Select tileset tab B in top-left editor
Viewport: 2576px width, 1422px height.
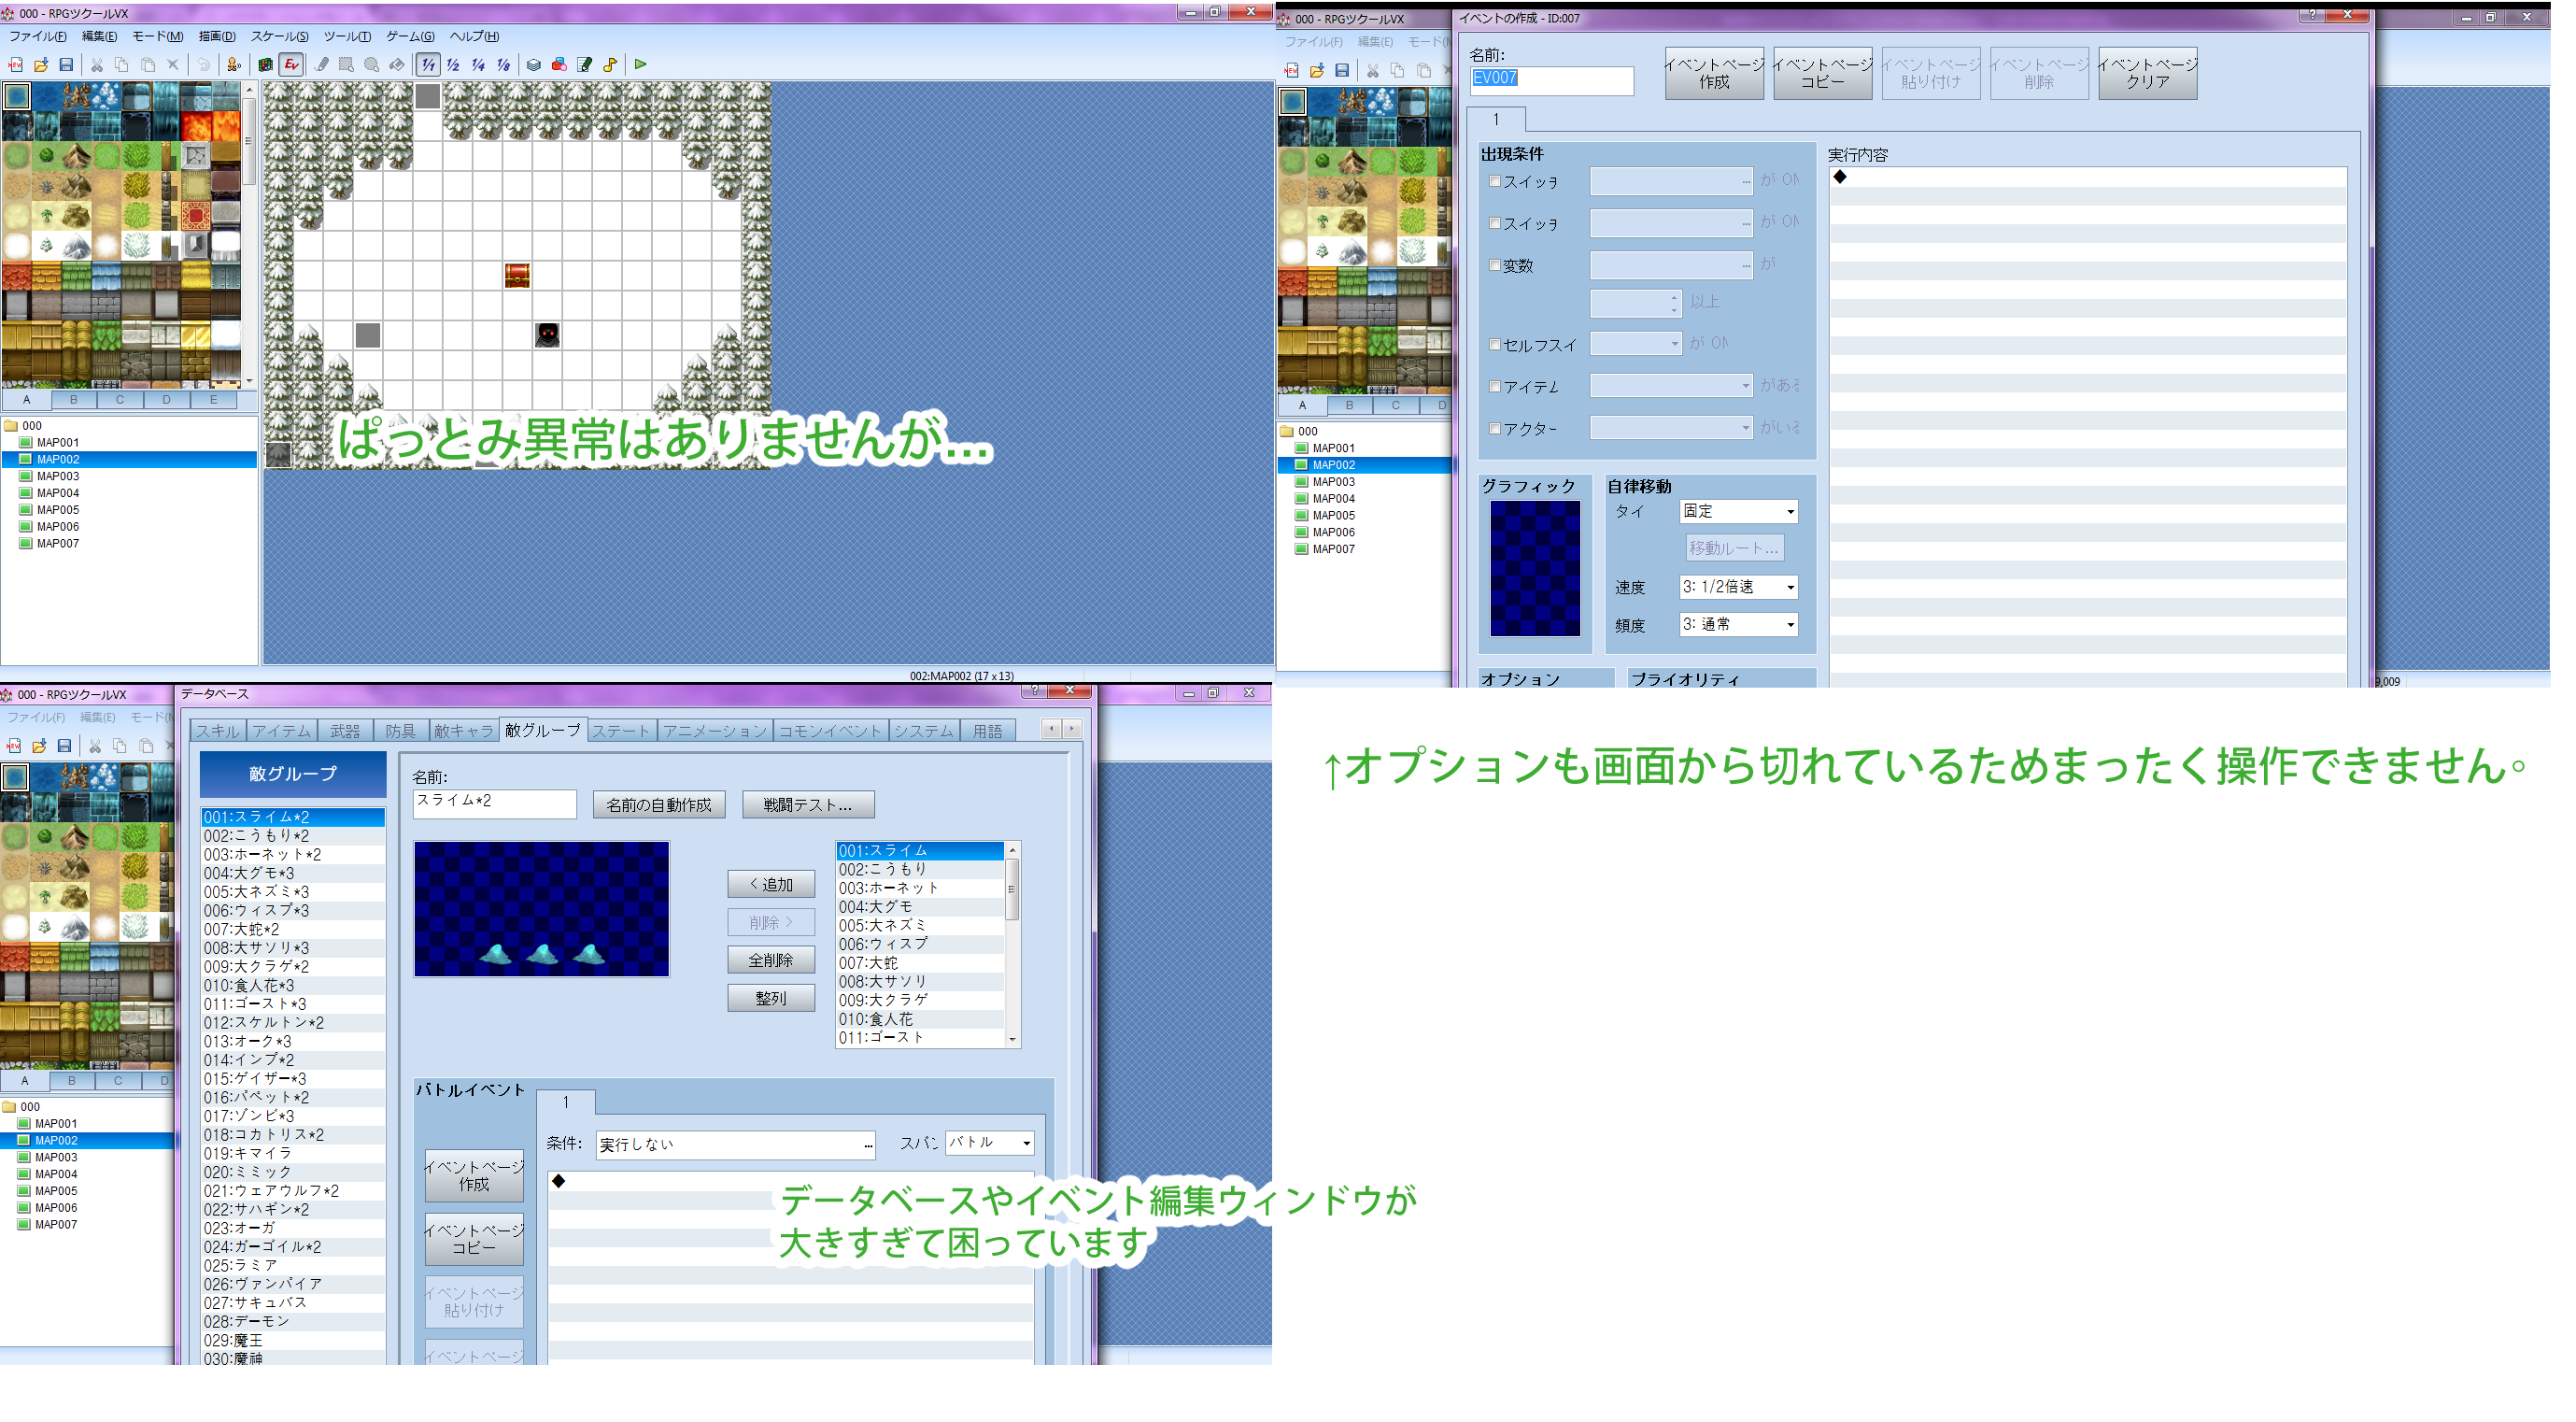click(x=73, y=400)
